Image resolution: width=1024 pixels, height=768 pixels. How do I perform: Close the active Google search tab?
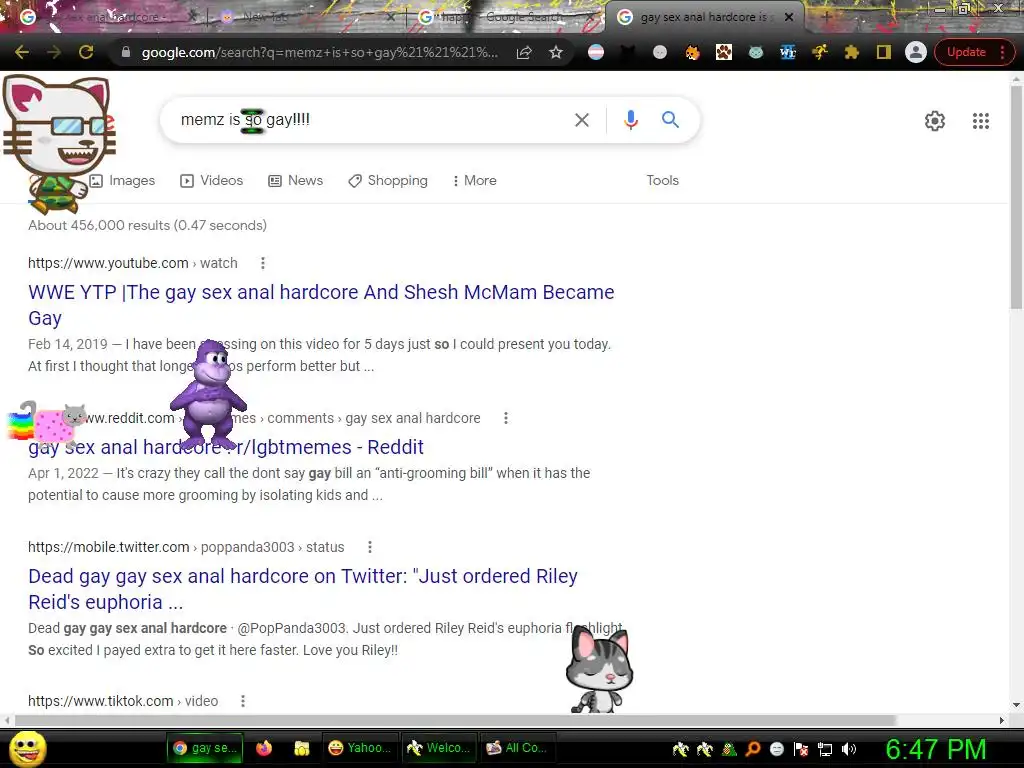(789, 17)
